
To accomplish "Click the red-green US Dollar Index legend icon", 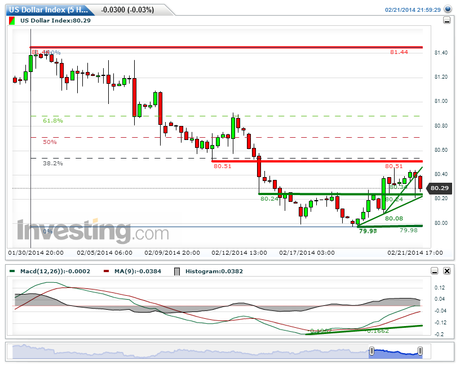I will (12, 21).
